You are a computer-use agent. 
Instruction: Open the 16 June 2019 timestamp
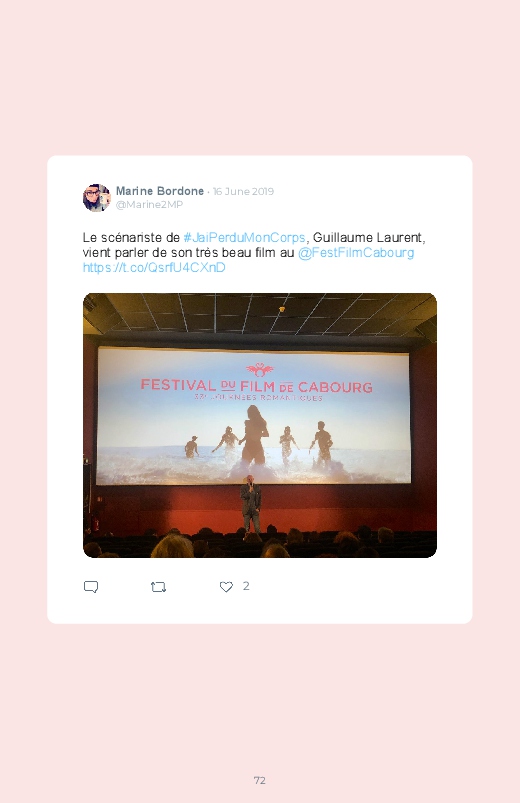(x=243, y=192)
